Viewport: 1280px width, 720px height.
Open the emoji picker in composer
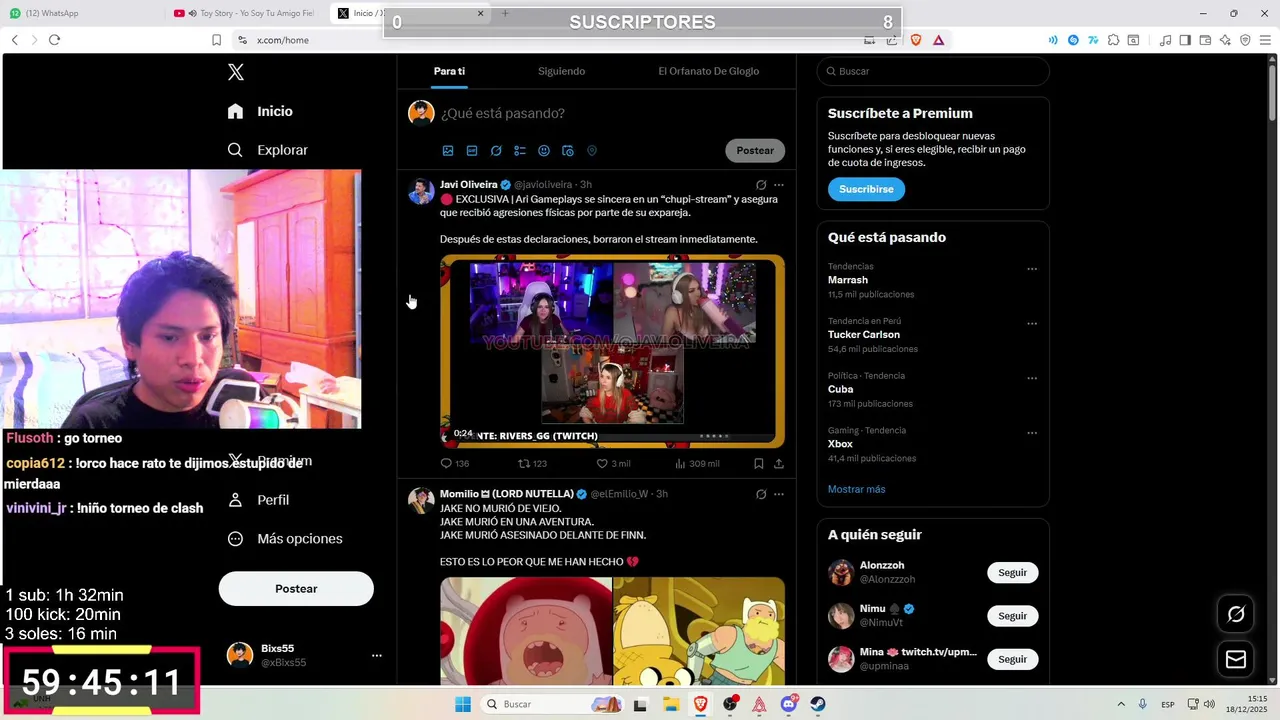(544, 151)
